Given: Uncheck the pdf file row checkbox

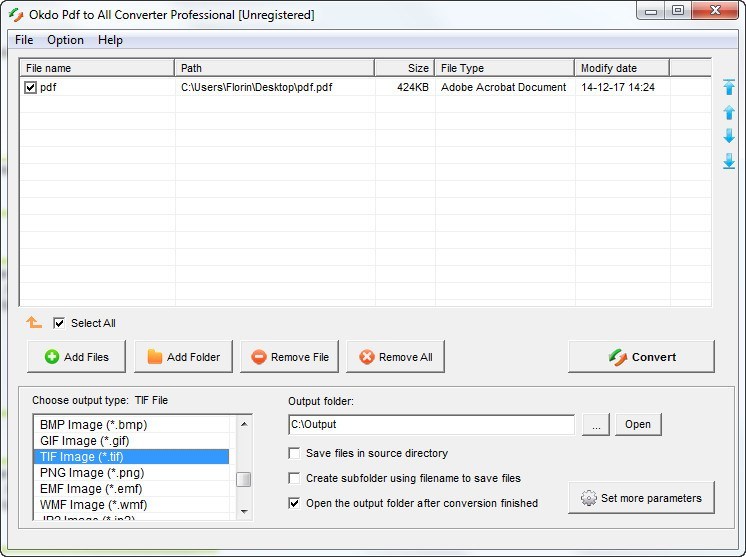Looking at the screenshot, I should (30, 88).
